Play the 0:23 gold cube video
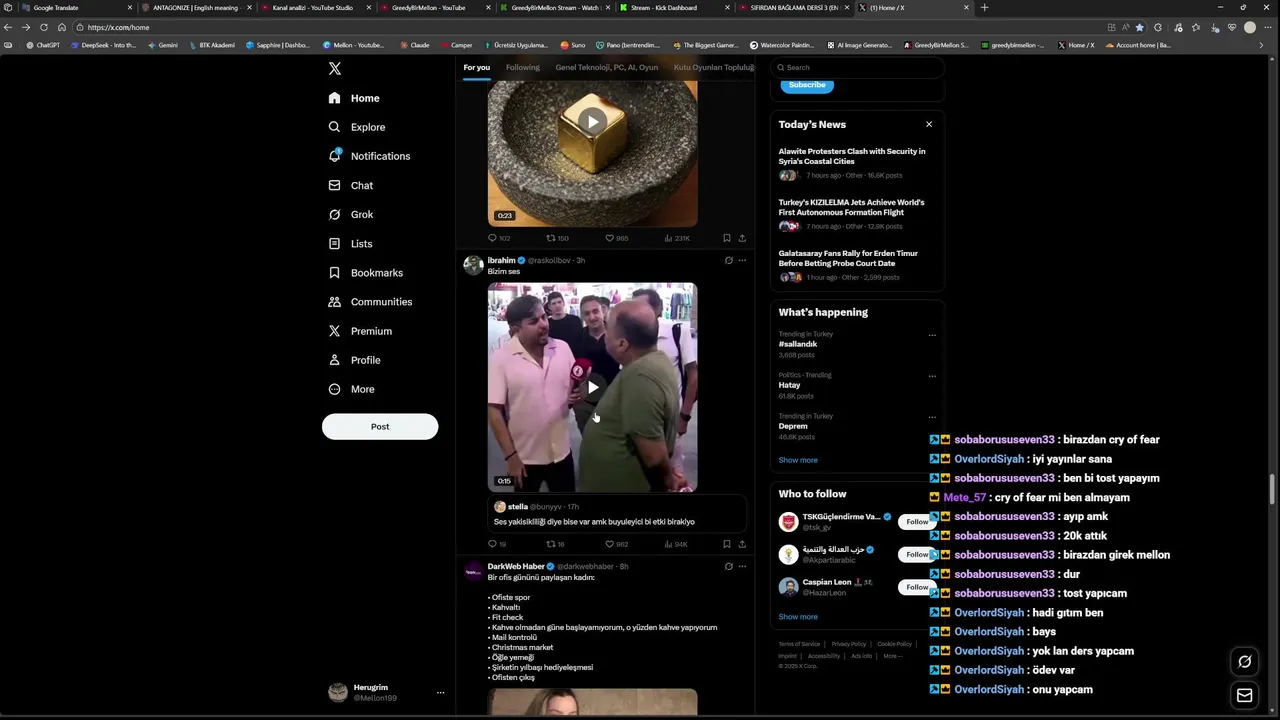The height and width of the screenshot is (720, 1280). 593,122
